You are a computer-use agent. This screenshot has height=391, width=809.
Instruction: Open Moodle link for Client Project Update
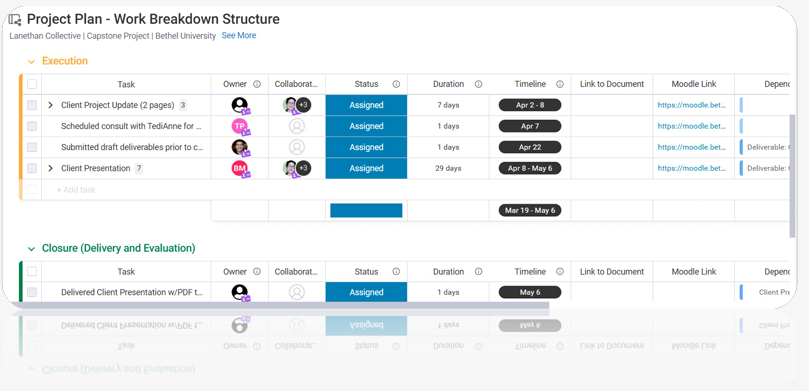(x=691, y=105)
